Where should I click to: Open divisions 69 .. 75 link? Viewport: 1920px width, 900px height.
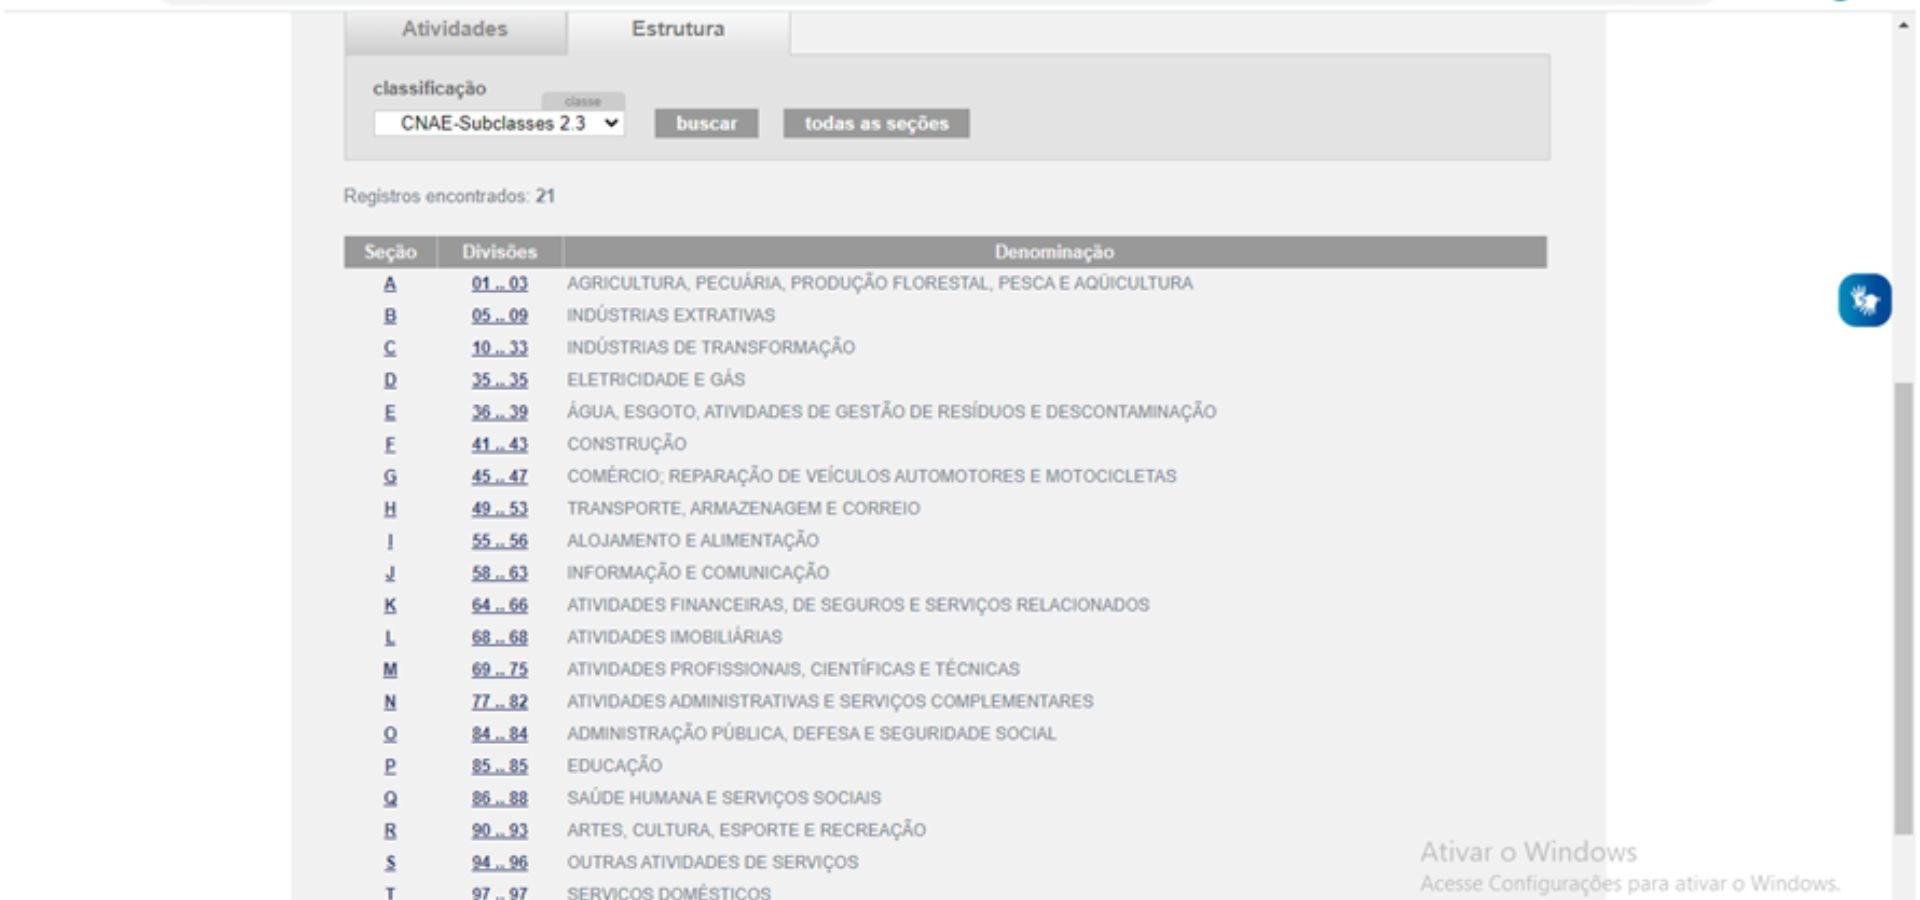click(x=500, y=669)
